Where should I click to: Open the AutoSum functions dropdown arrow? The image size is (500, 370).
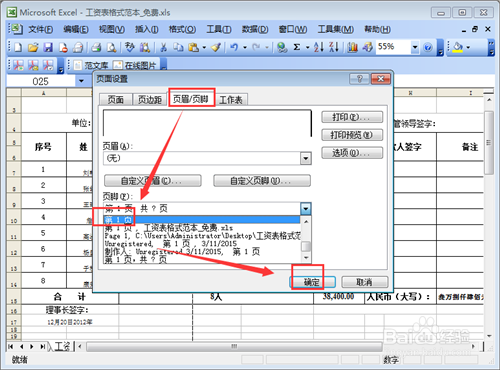308,48
